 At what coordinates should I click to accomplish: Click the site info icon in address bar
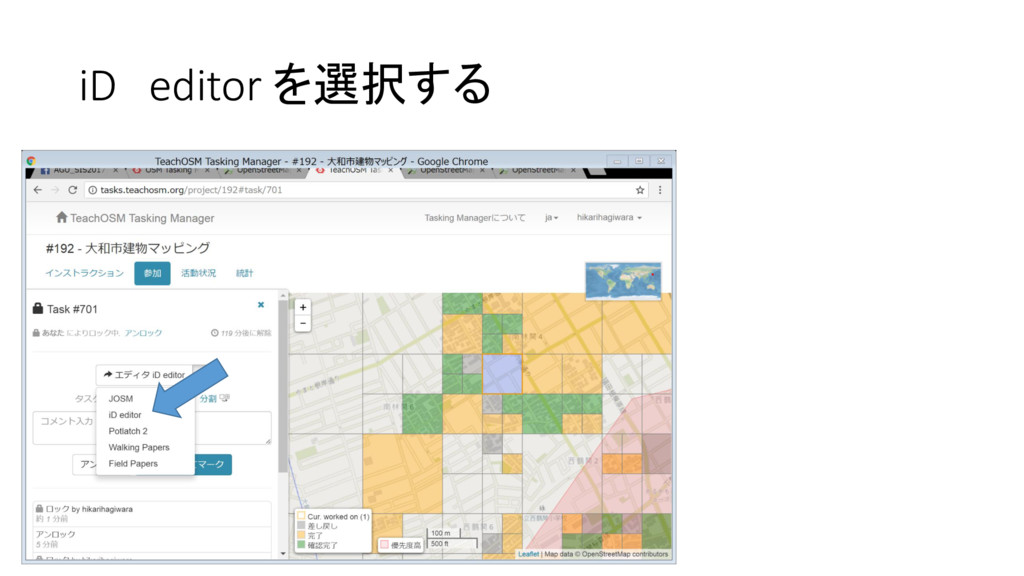pyautogui.click(x=93, y=190)
